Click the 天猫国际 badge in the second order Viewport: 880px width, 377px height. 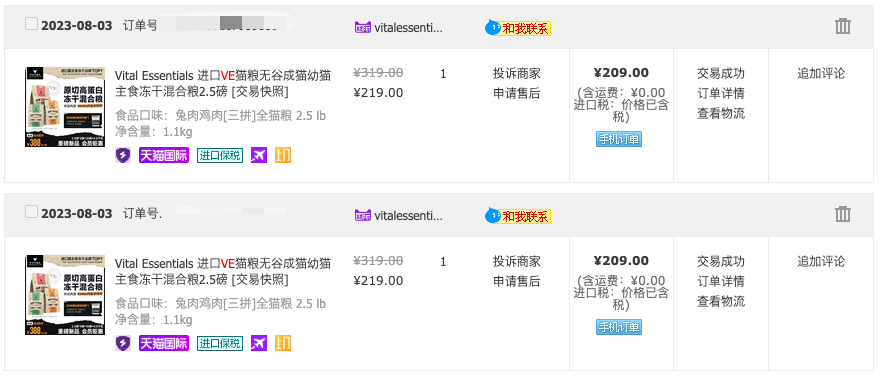(x=164, y=343)
